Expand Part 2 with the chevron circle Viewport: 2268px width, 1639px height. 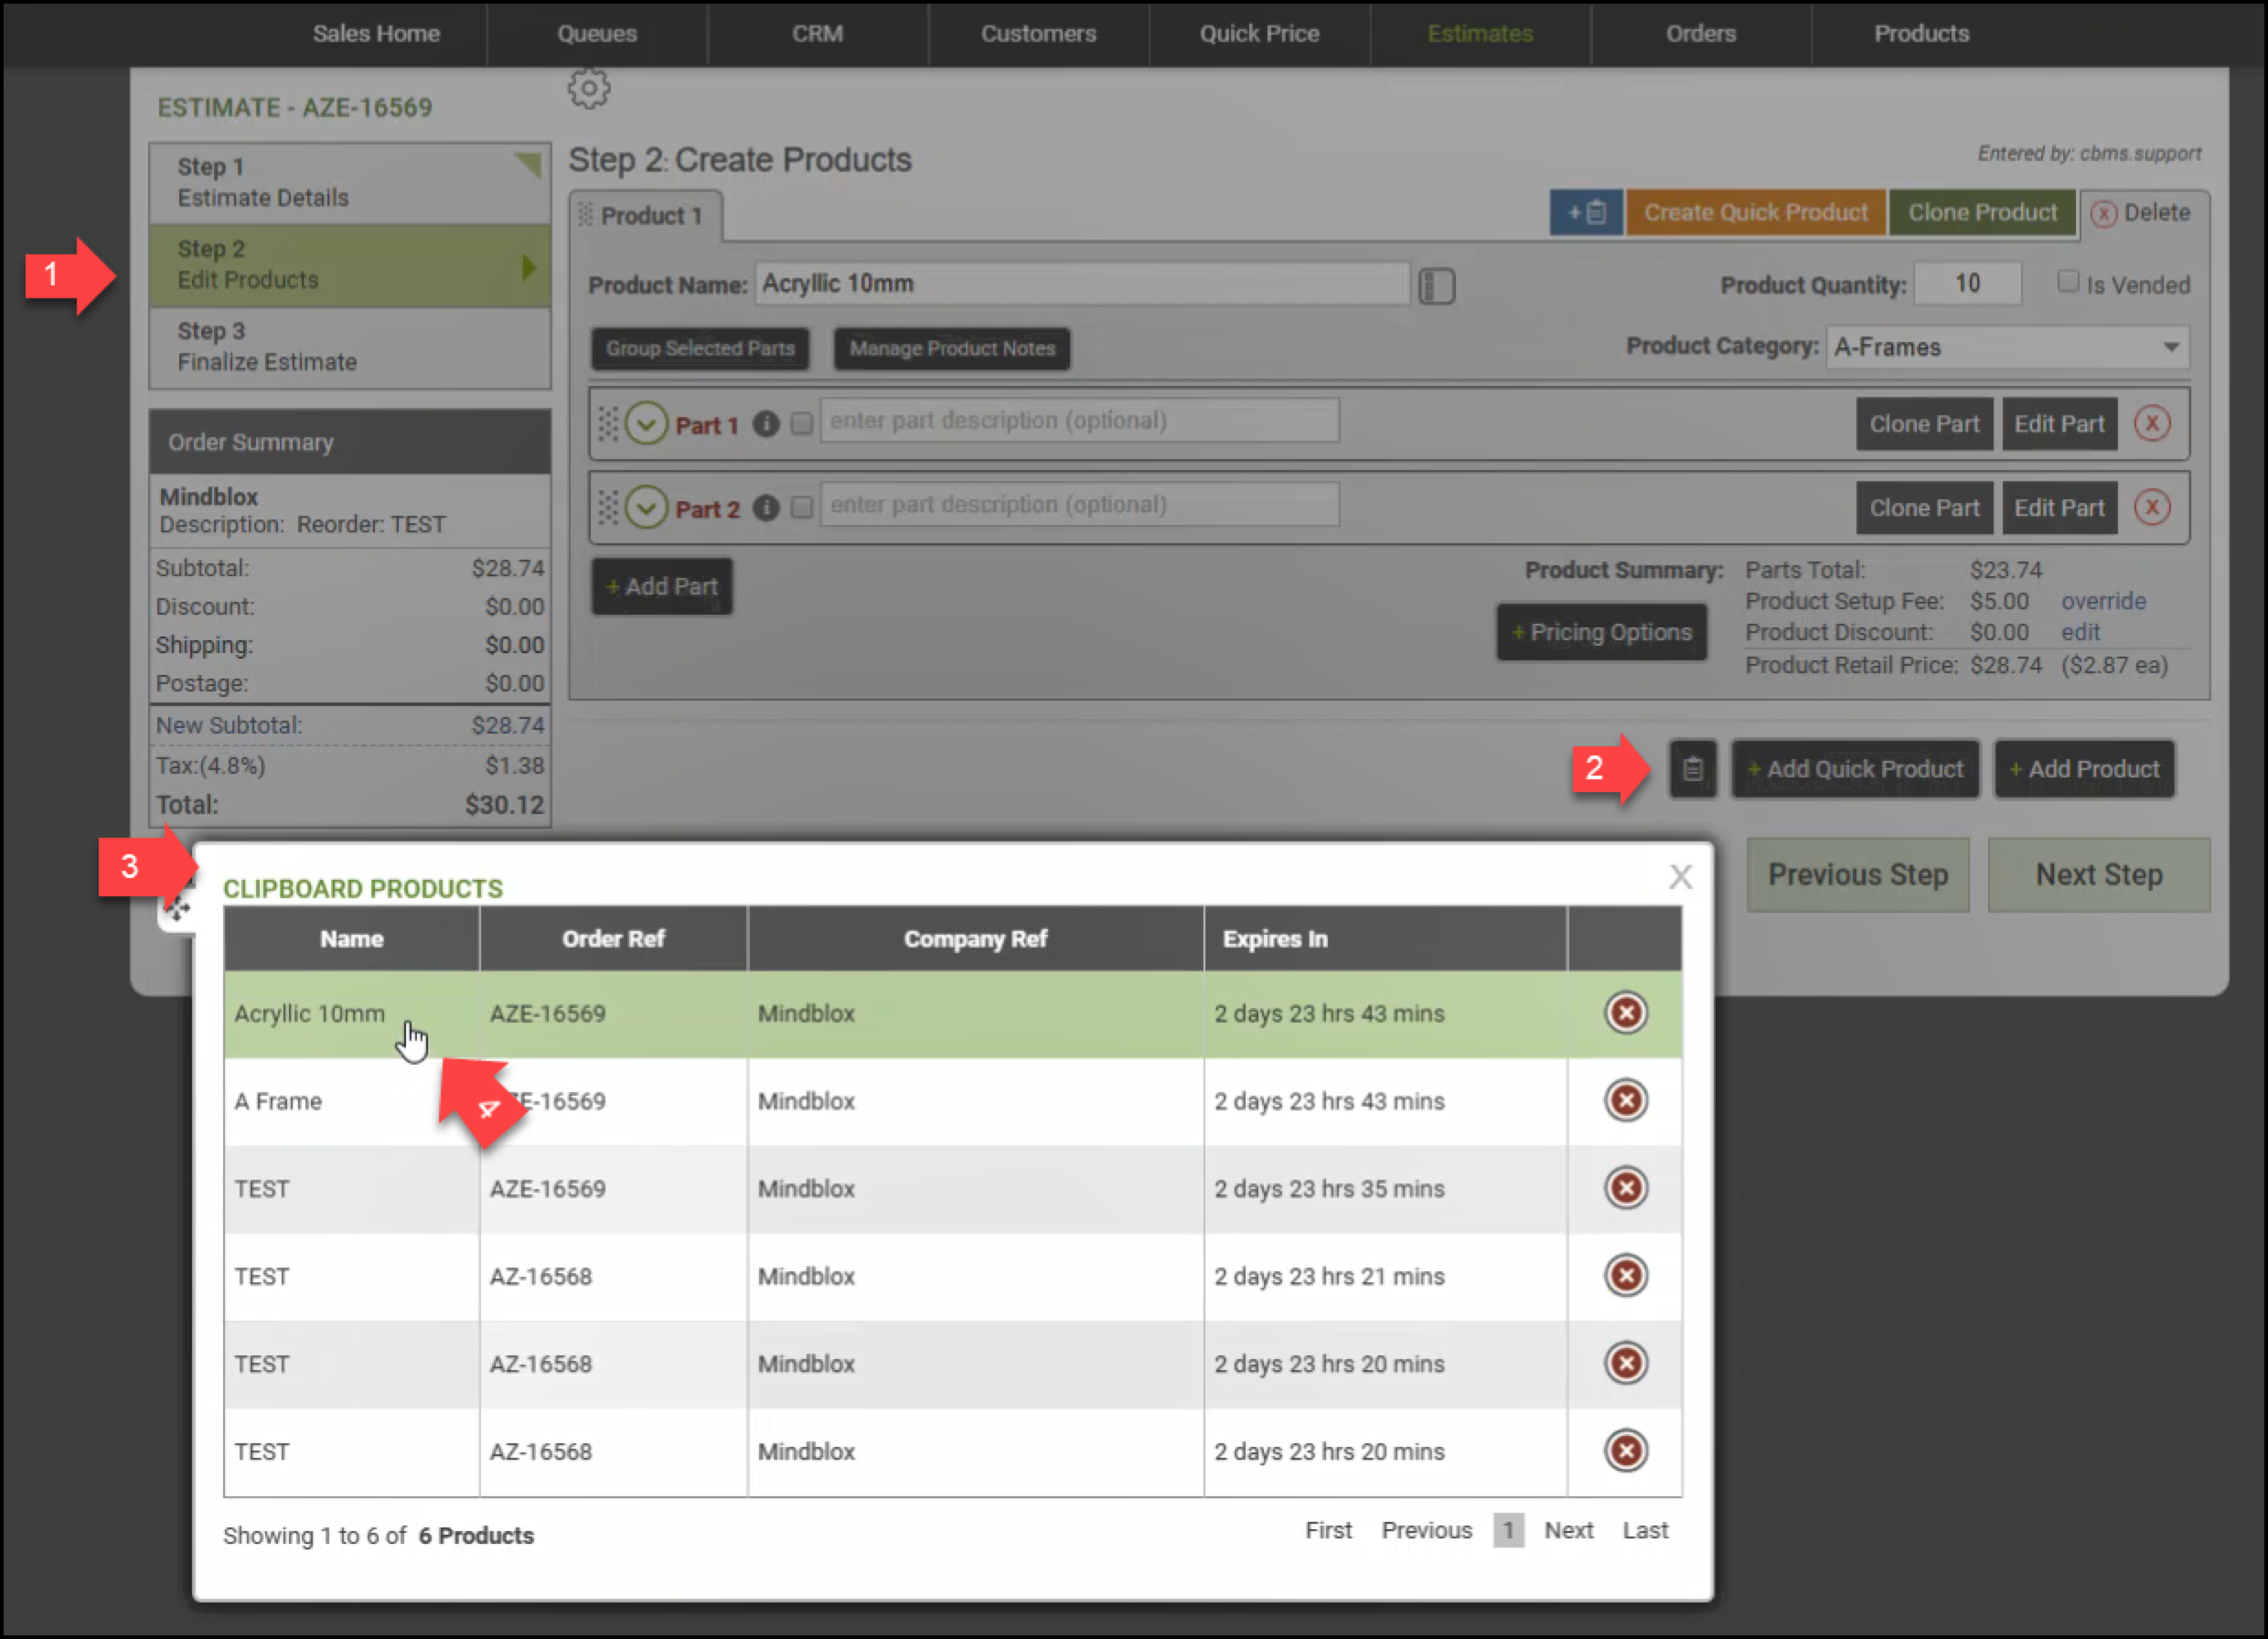click(646, 508)
